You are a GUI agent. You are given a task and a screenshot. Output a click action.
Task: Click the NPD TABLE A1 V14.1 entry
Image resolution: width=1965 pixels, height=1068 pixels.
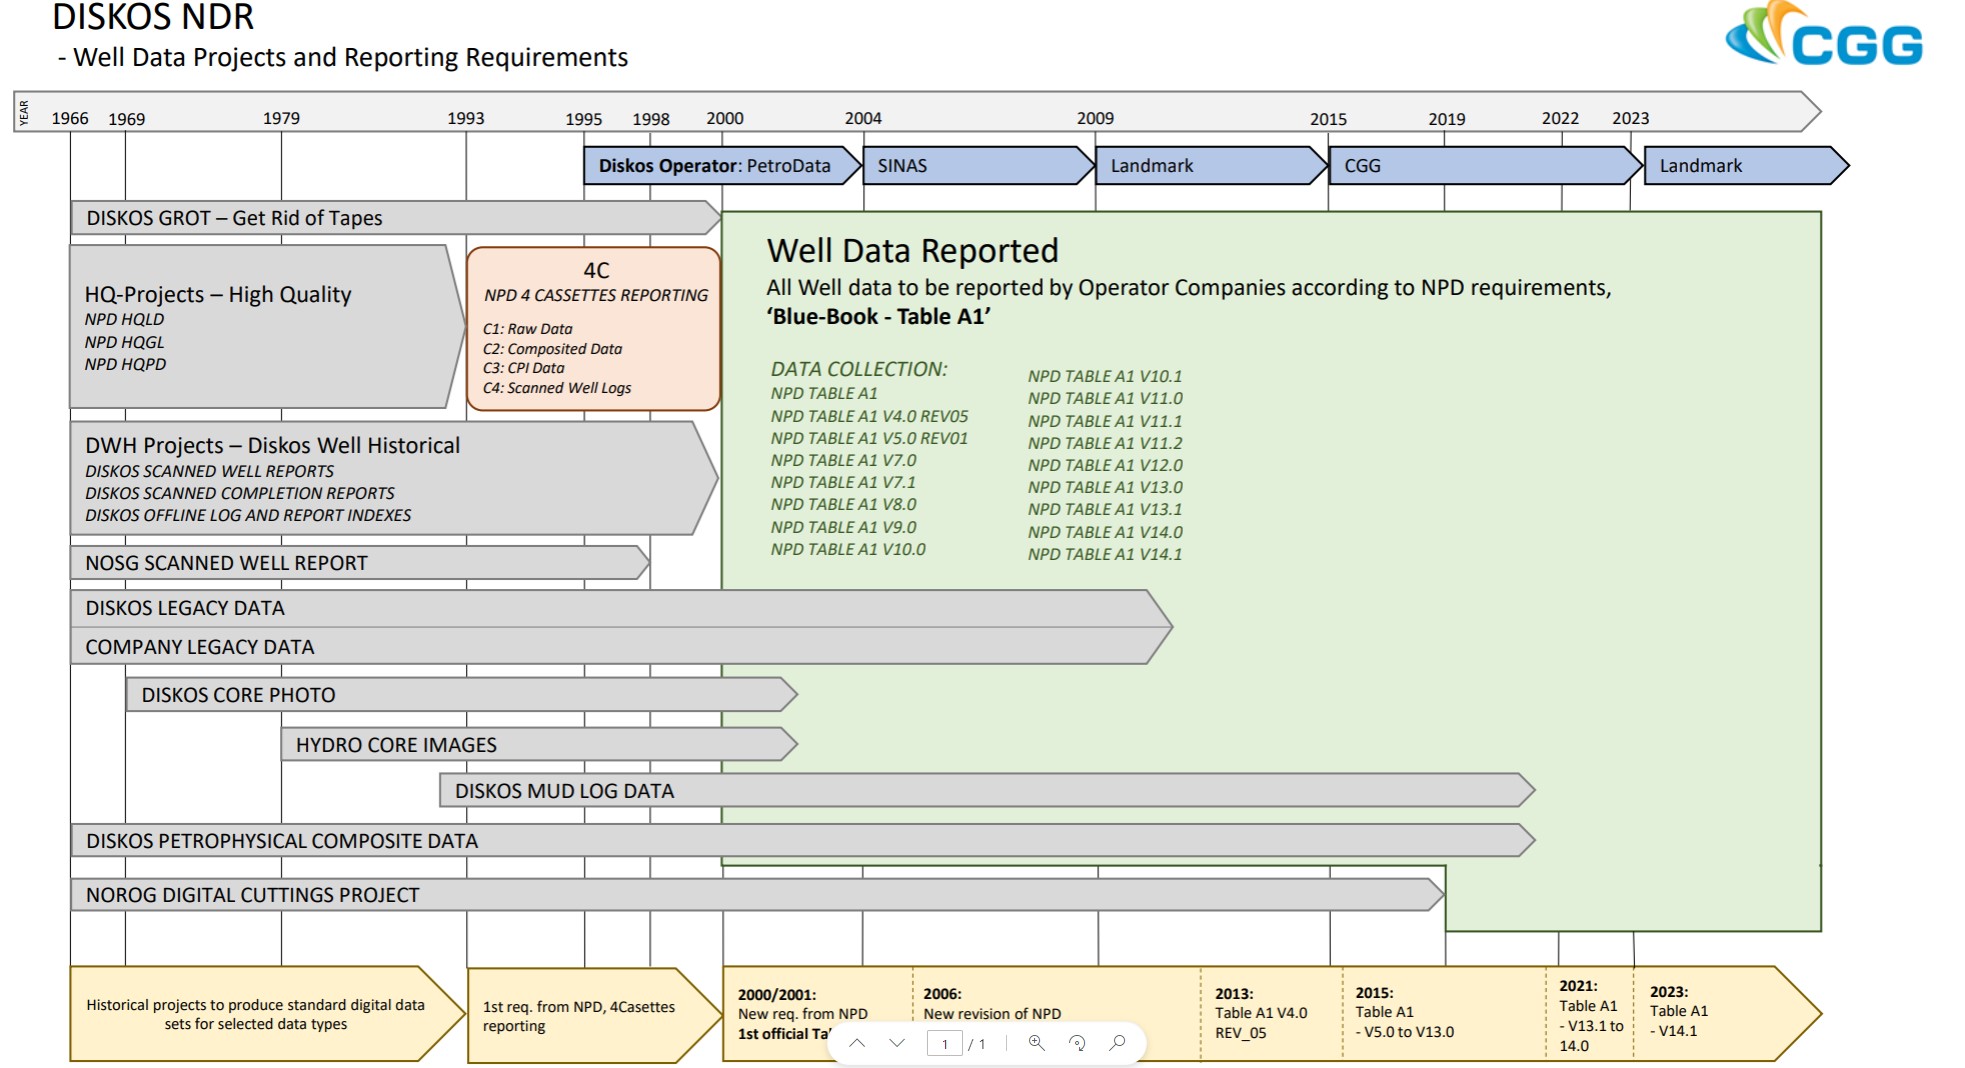[1104, 554]
